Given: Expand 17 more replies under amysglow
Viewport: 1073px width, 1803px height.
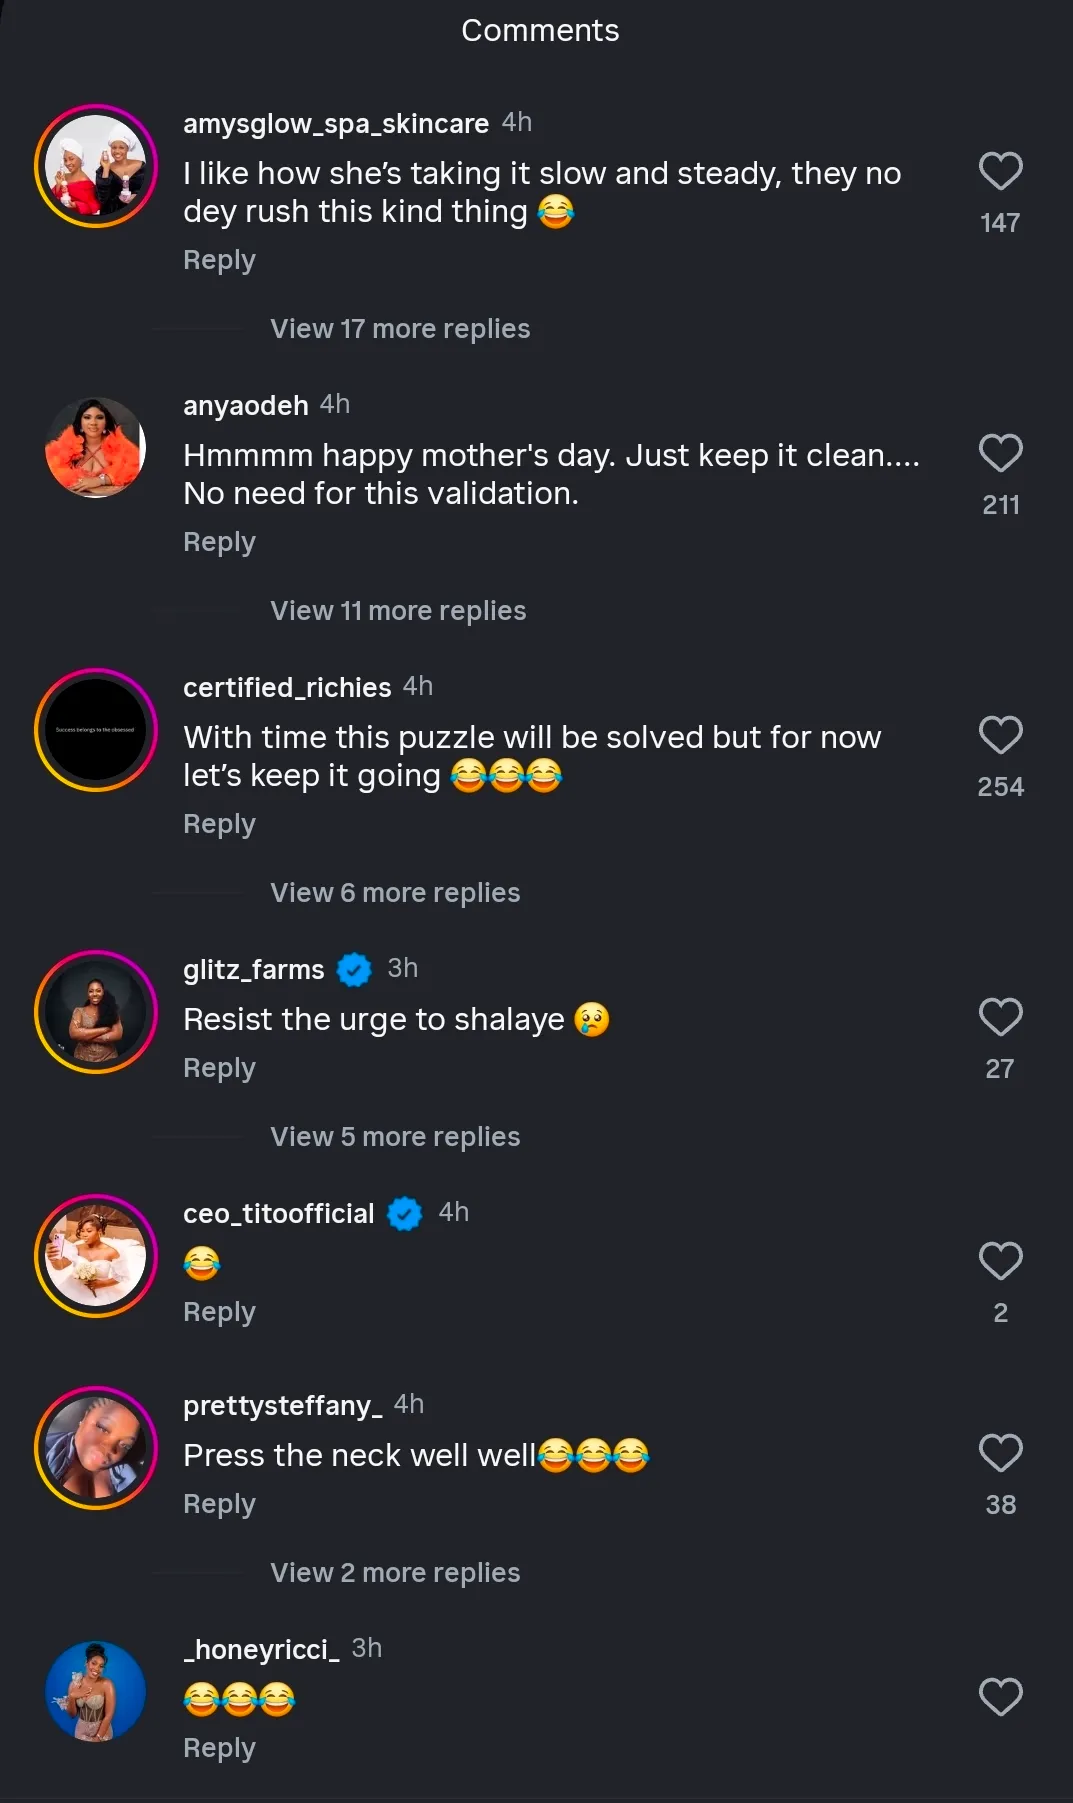Looking at the screenshot, I should pos(400,329).
